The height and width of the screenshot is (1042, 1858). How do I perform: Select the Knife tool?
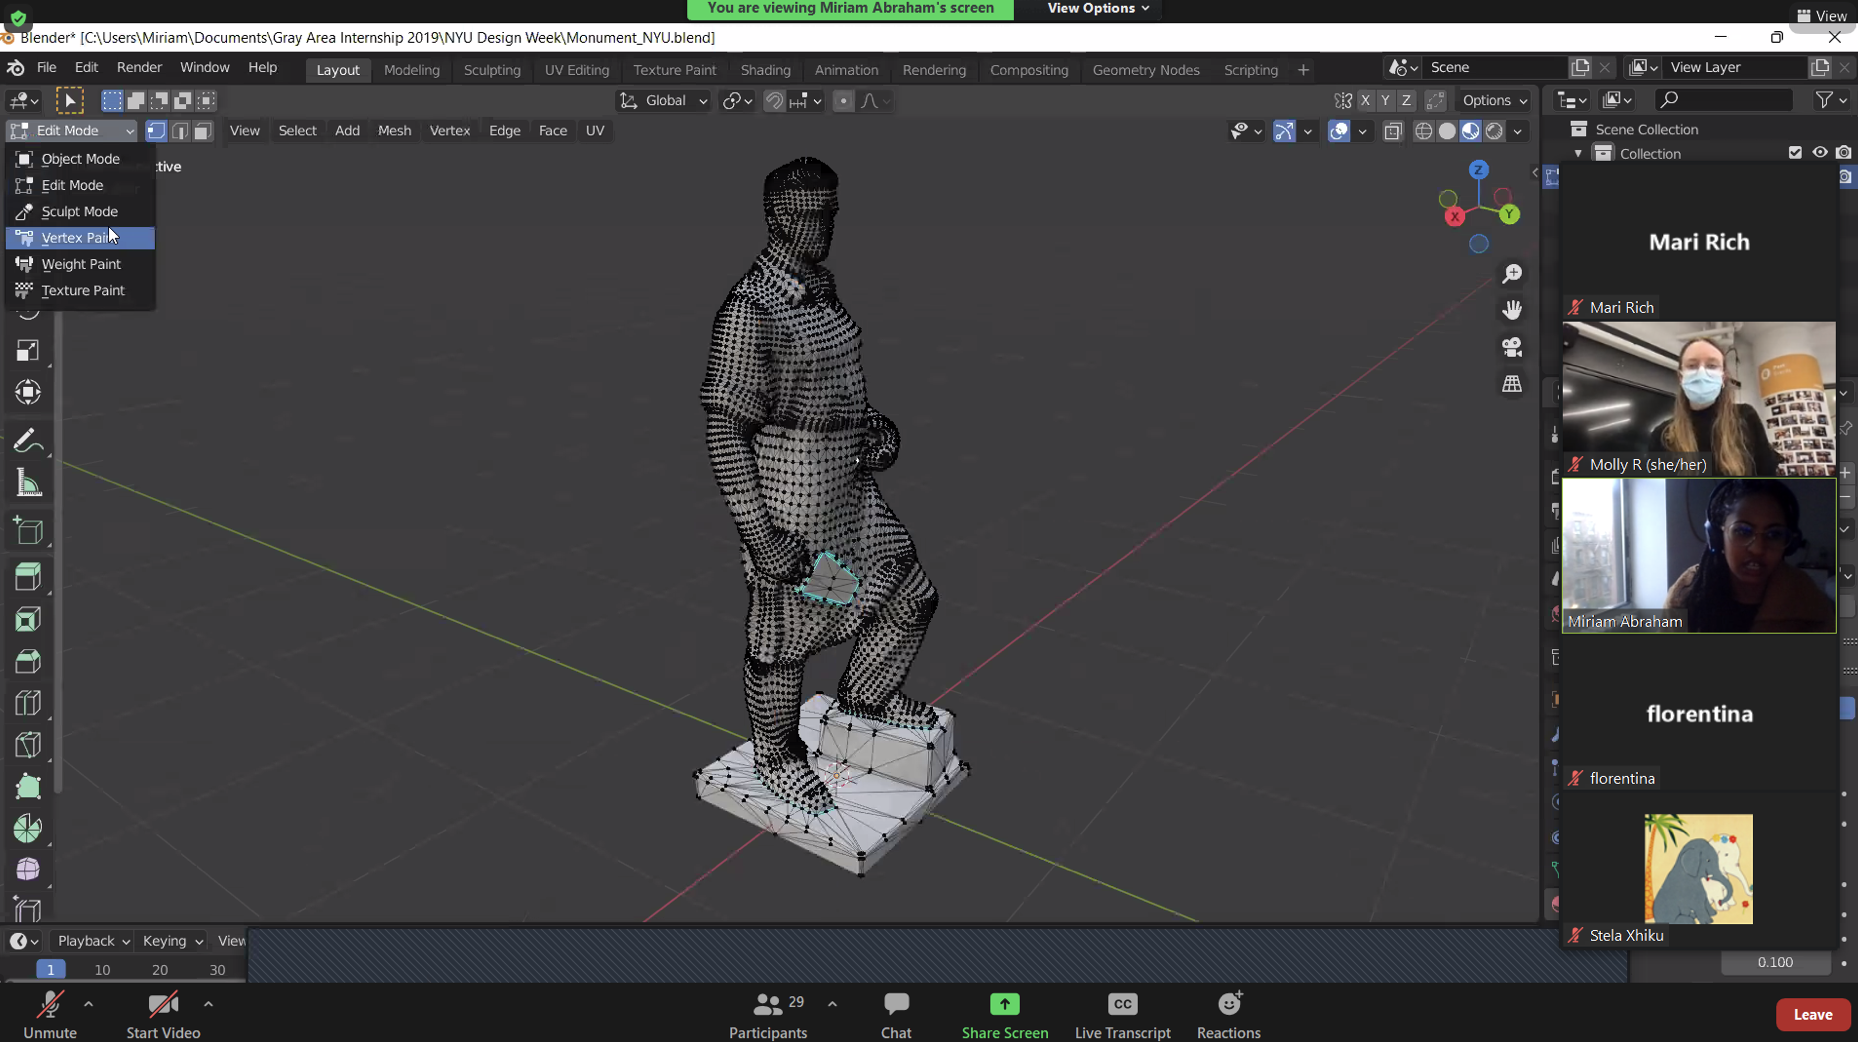pos(28,745)
